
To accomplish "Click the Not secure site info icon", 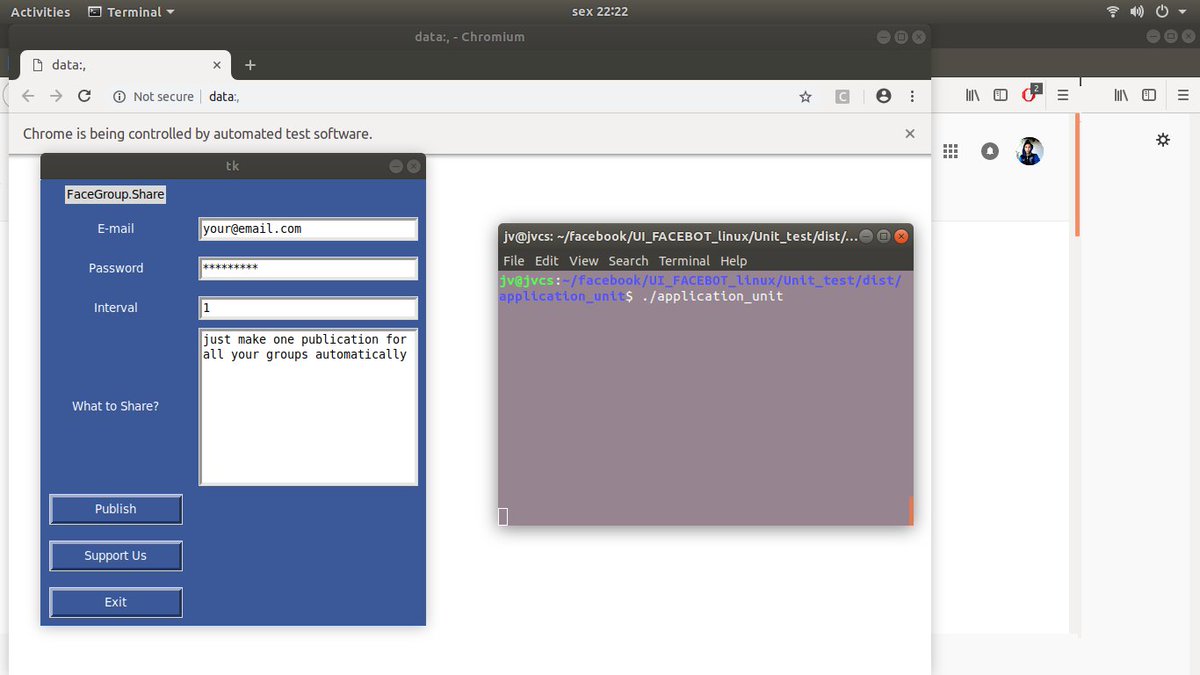I will [x=119, y=97].
